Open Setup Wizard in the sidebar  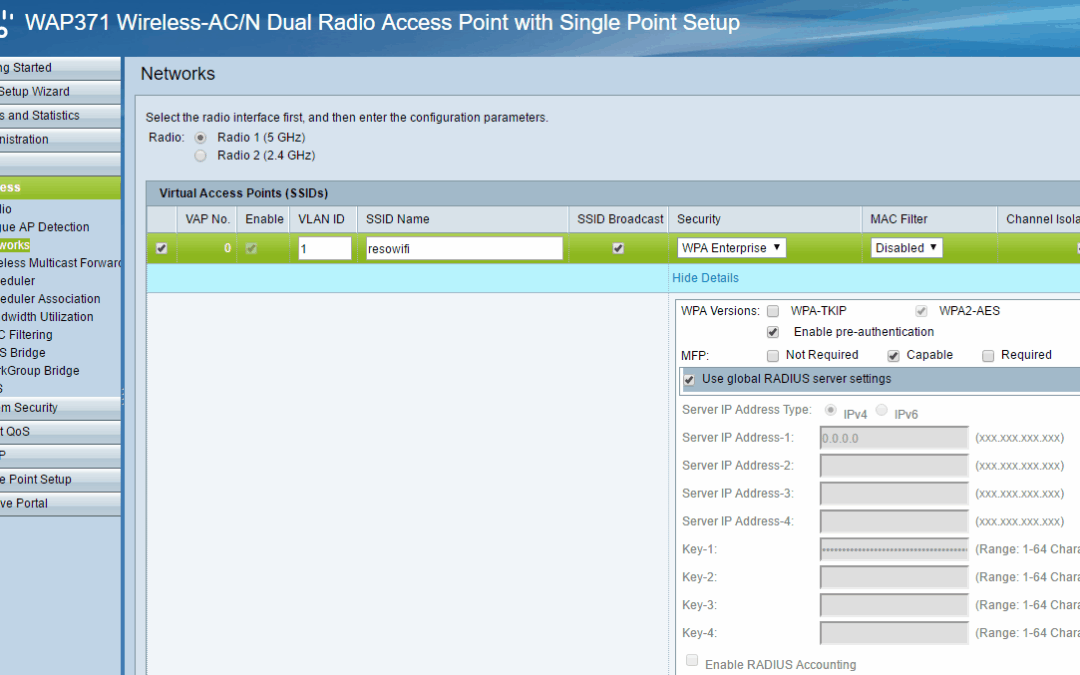pos(60,92)
